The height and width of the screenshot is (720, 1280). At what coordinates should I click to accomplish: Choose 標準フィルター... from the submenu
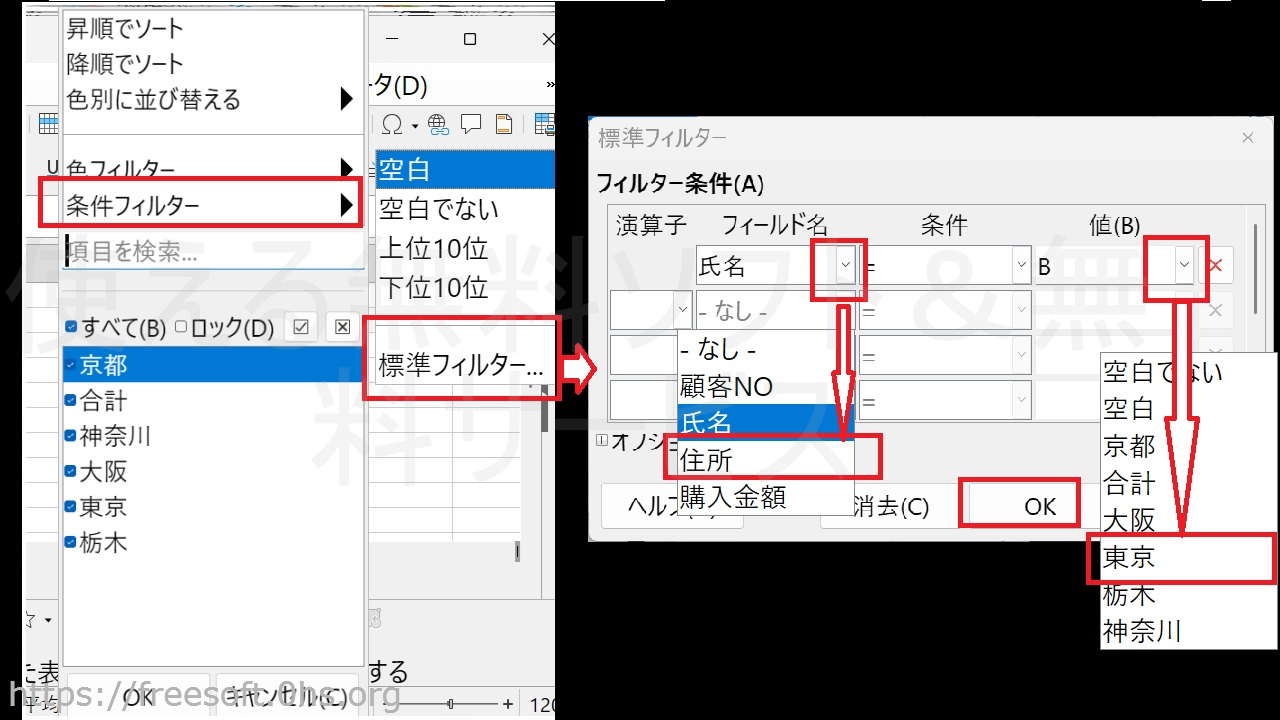tap(460, 366)
